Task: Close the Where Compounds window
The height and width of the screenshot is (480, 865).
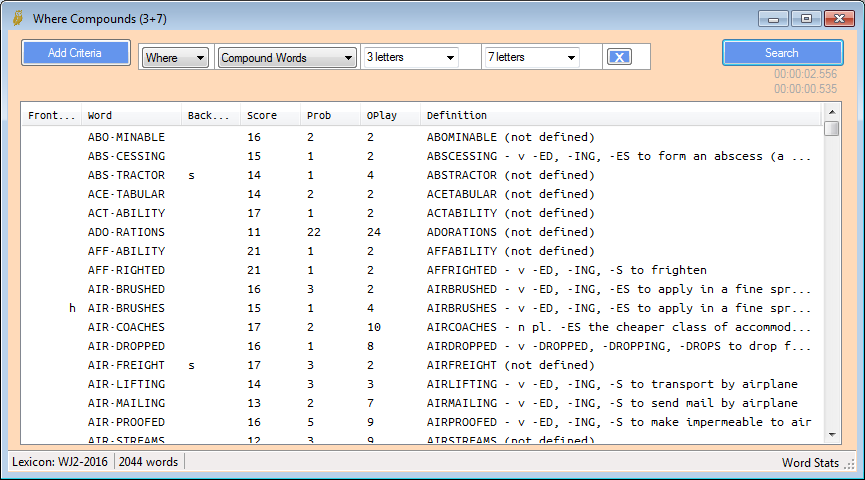Action: point(839,19)
